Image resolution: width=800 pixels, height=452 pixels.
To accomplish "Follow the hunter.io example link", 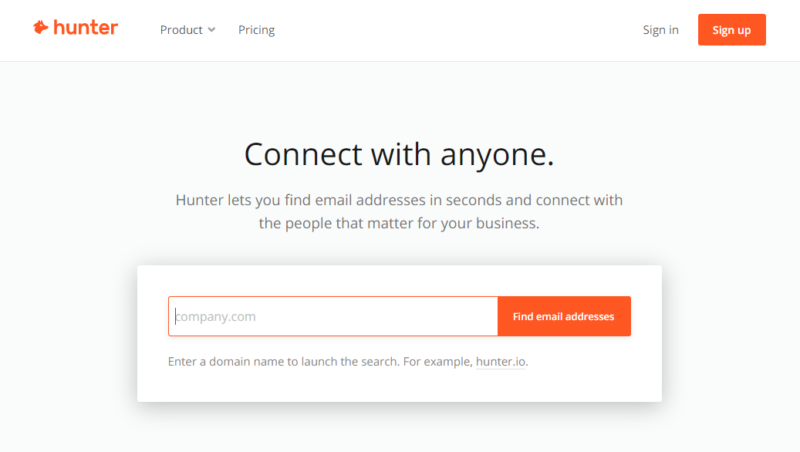I will click(x=500, y=361).
